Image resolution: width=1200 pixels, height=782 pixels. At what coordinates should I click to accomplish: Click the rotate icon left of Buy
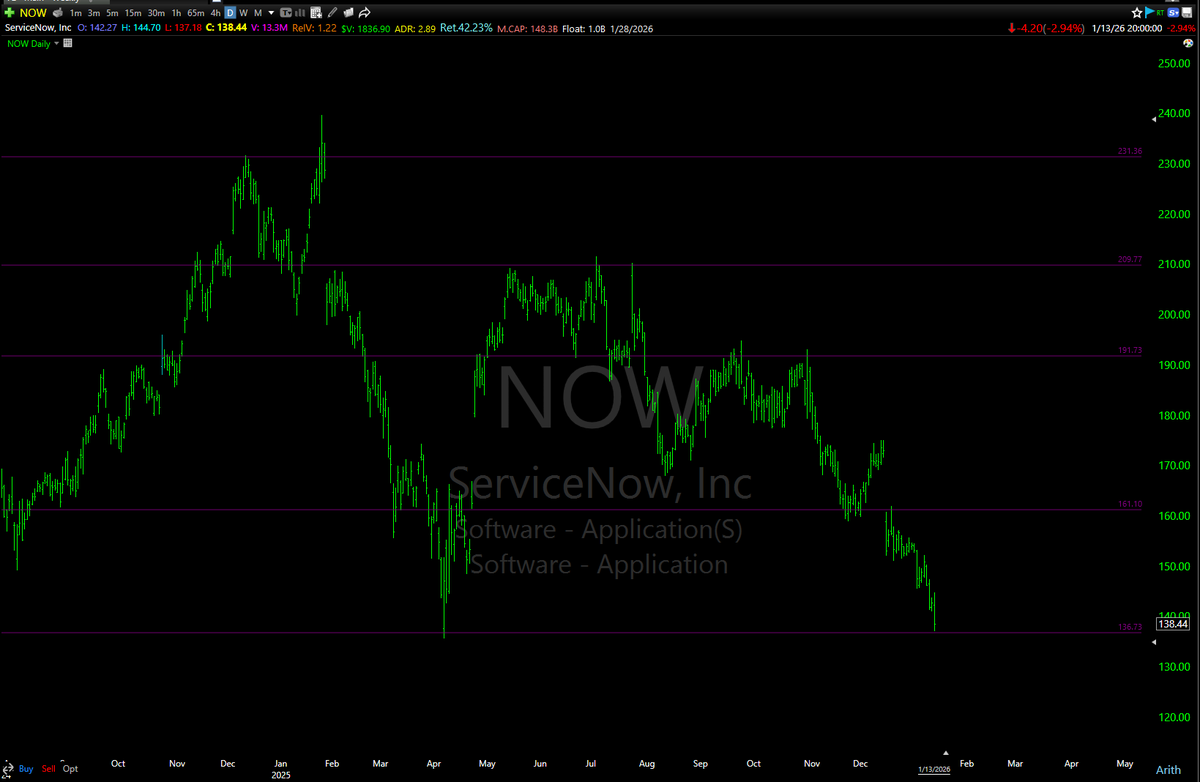click(x=8, y=769)
